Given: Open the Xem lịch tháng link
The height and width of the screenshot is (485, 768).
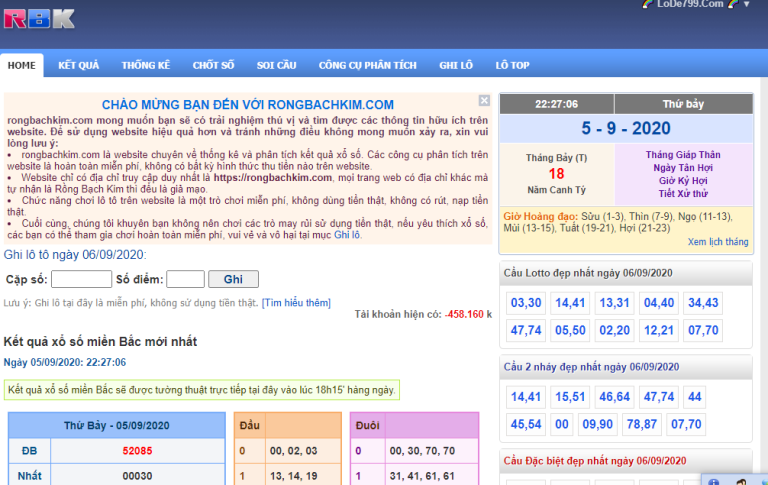Looking at the screenshot, I should click(718, 242).
